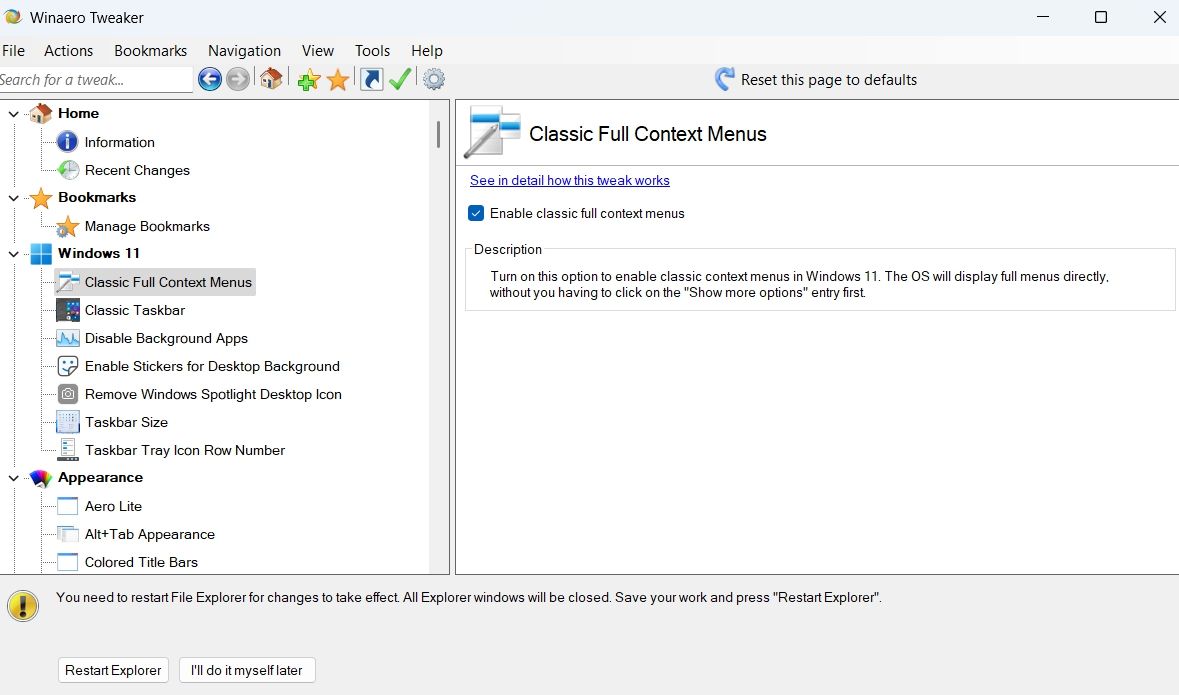Click the green checkmark toolbar icon
This screenshot has height=695, width=1179.
(x=400, y=79)
